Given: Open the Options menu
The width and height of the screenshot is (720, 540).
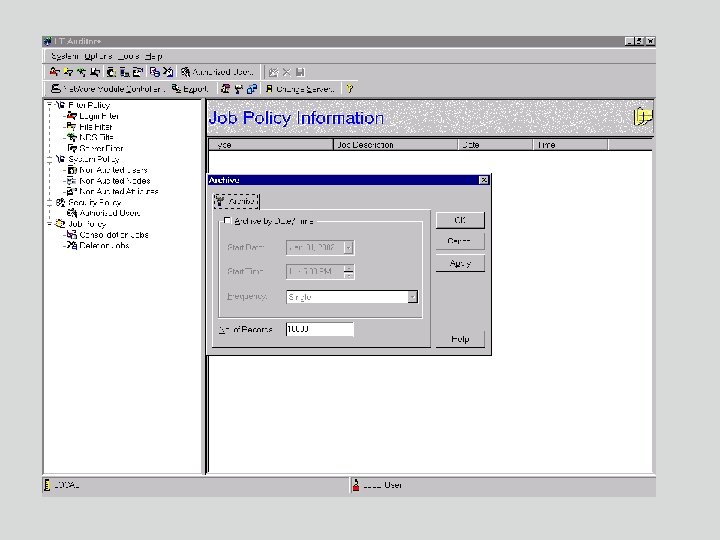Looking at the screenshot, I should click(98, 56).
